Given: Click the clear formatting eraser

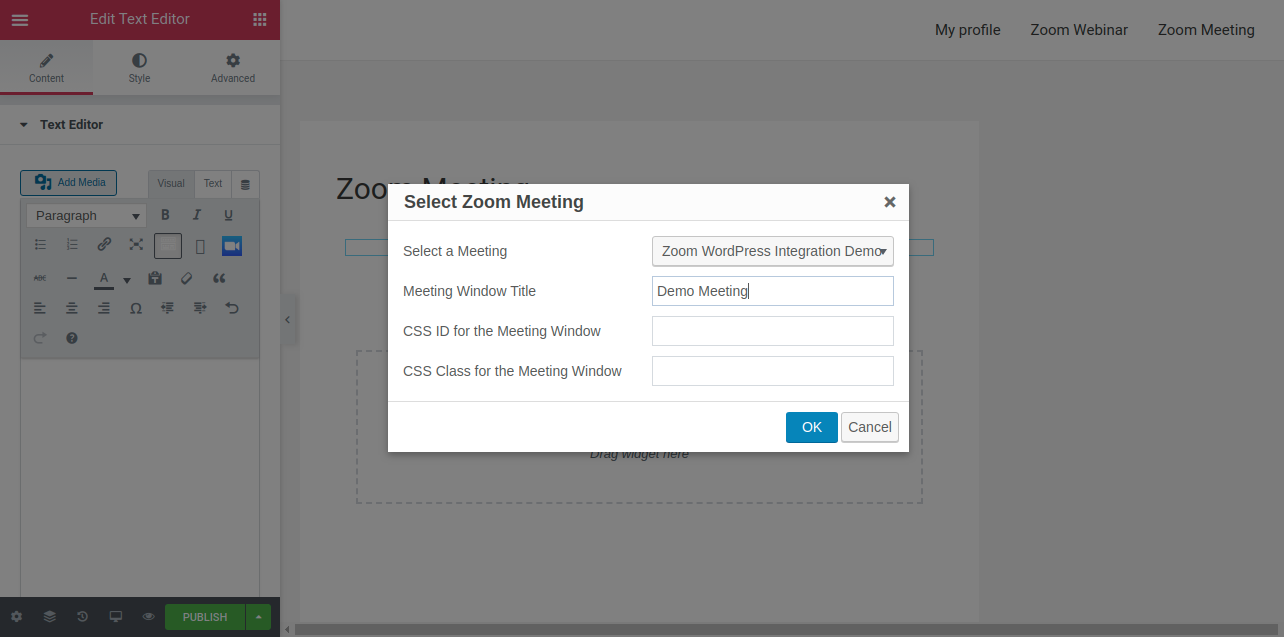Looking at the screenshot, I should (x=187, y=278).
